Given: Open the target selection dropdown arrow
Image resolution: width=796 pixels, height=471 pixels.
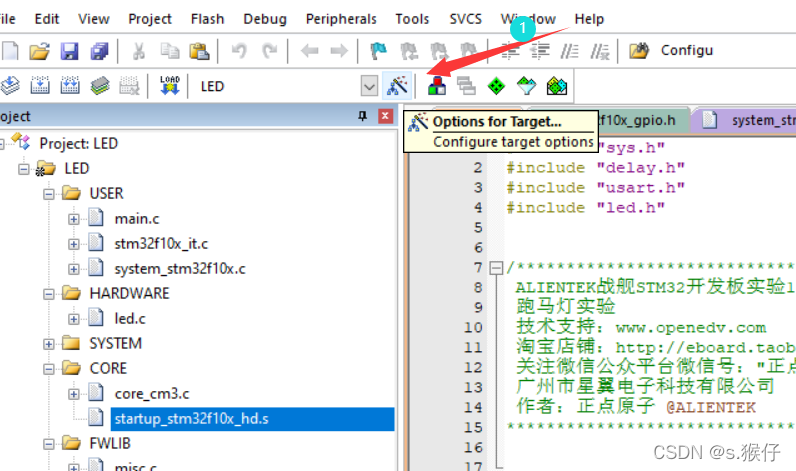Looking at the screenshot, I should click(x=369, y=86).
